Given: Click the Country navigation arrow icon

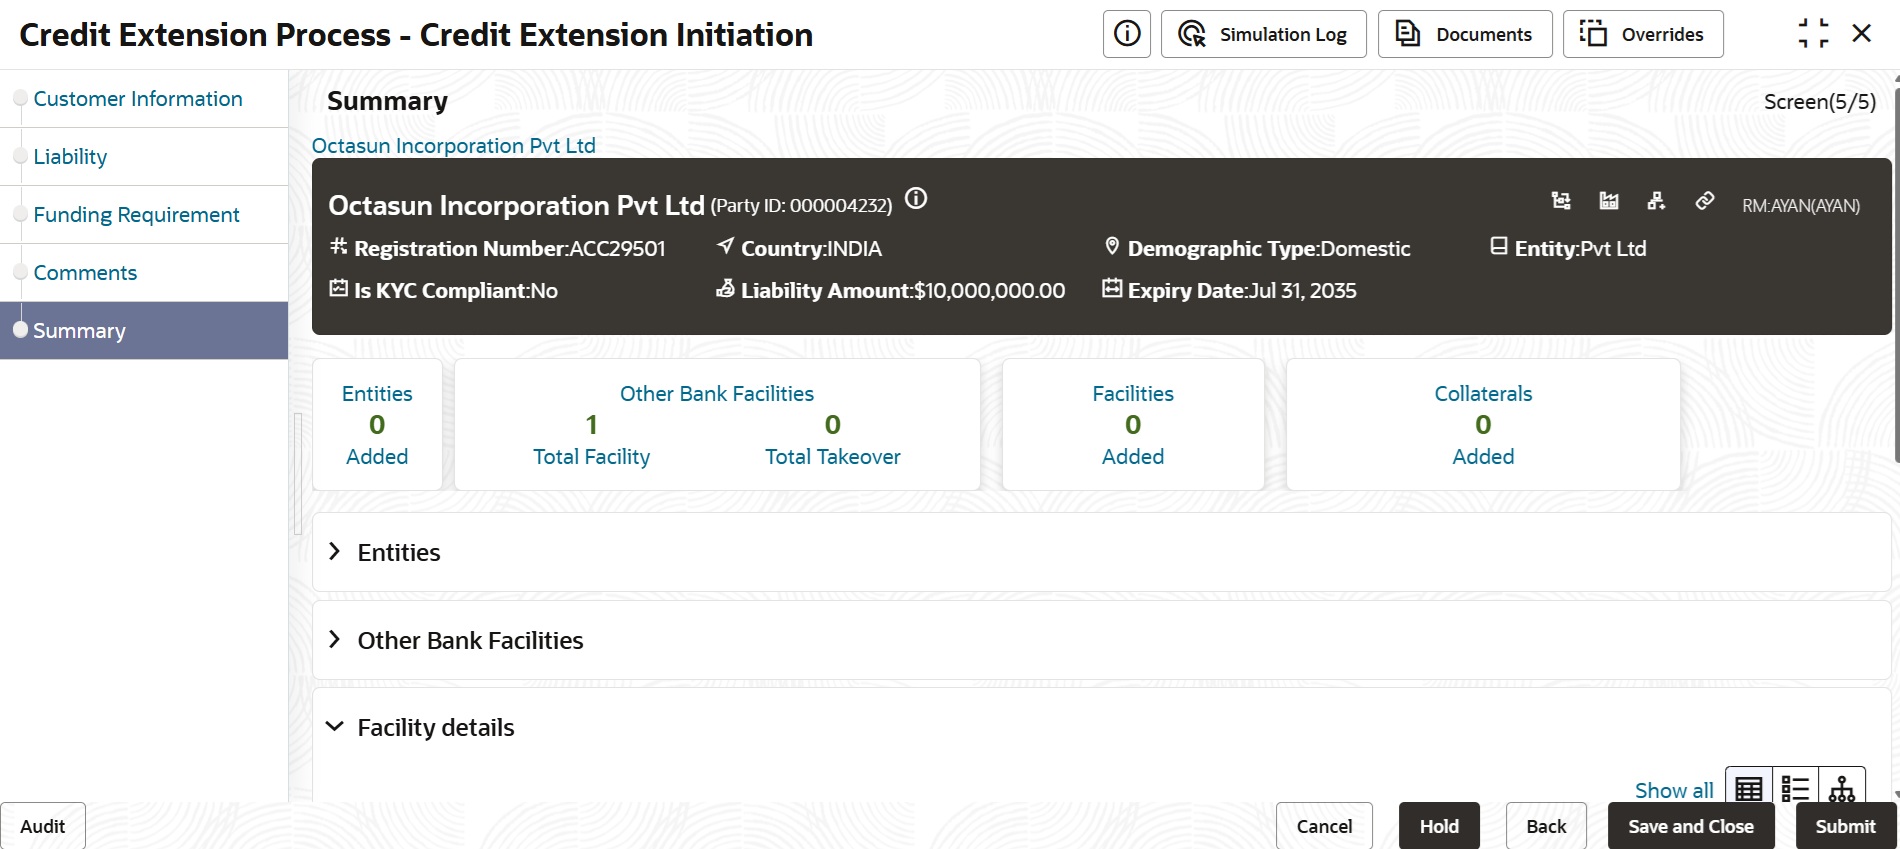Looking at the screenshot, I should [x=726, y=246].
